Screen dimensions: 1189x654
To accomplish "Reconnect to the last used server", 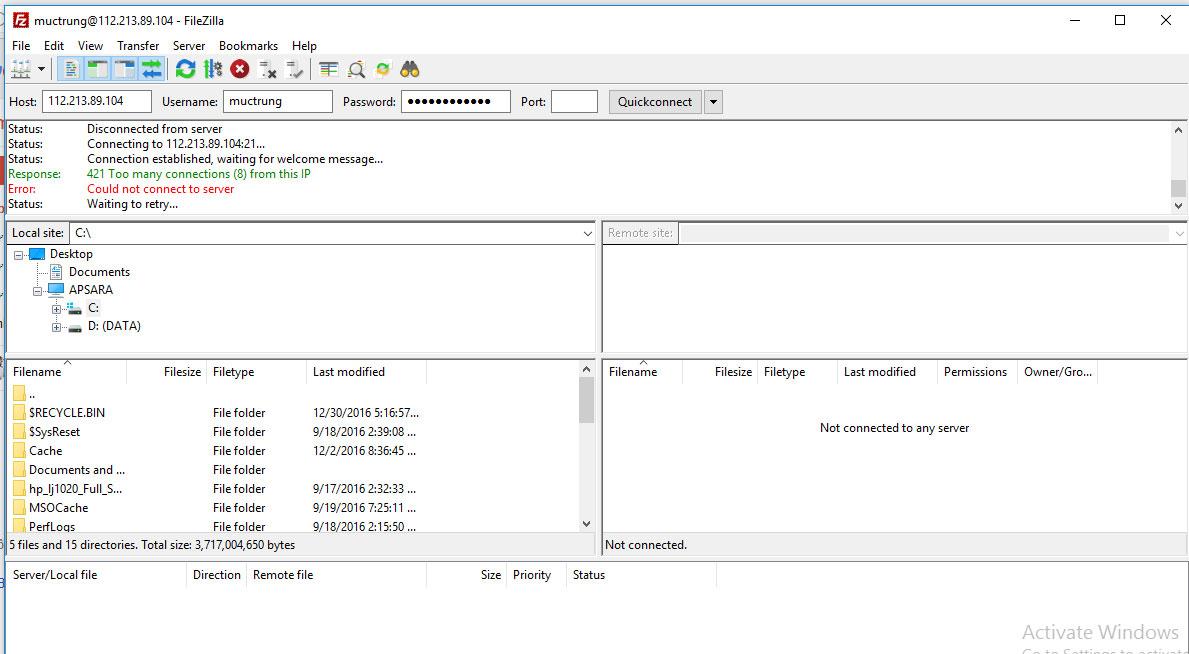I will click(x=294, y=70).
